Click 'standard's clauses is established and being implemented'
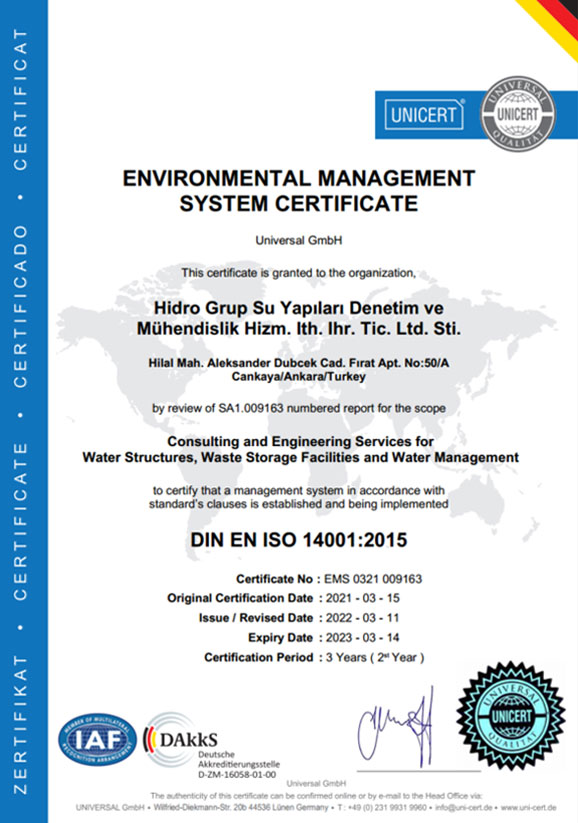578x823 pixels. click(x=299, y=504)
